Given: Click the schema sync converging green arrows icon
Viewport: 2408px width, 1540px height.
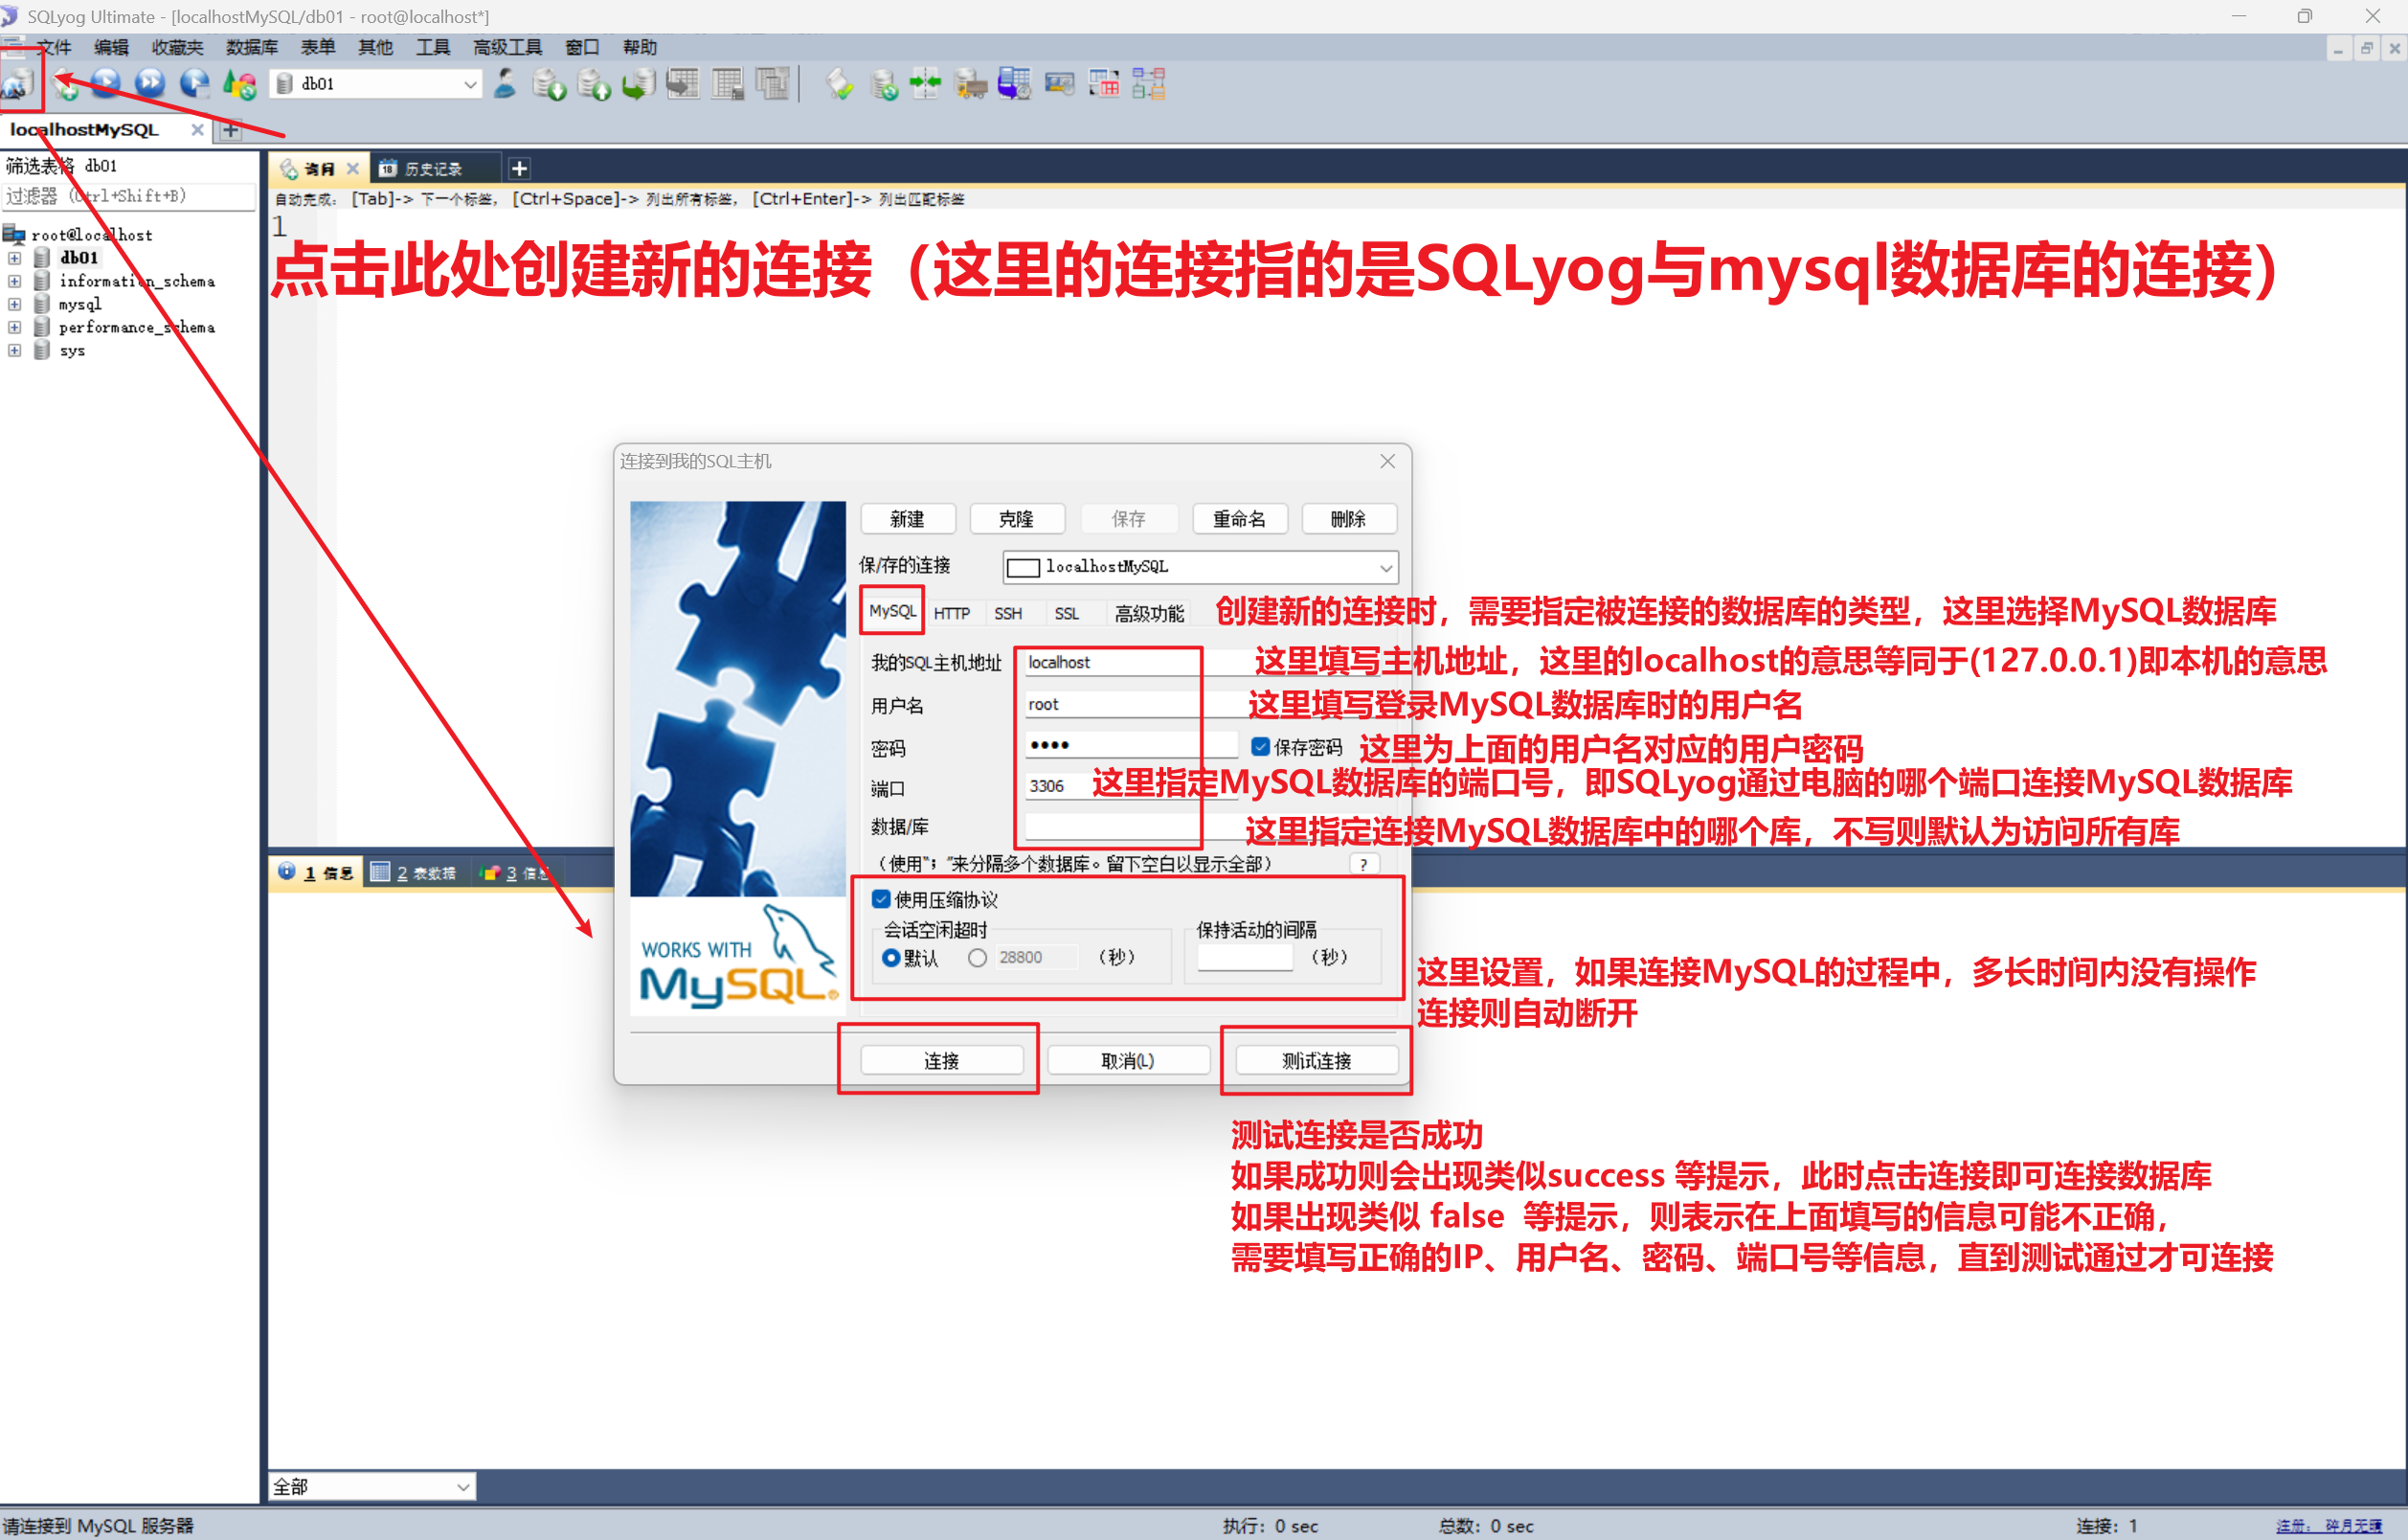Looking at the screenshot, I should (x=926, y=84).
